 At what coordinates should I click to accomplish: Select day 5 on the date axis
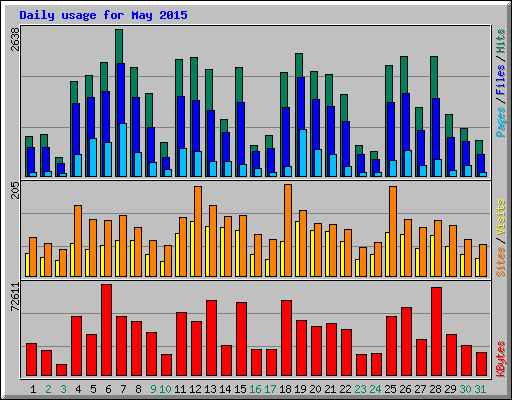pyautogui.click(x=93, y=389)
